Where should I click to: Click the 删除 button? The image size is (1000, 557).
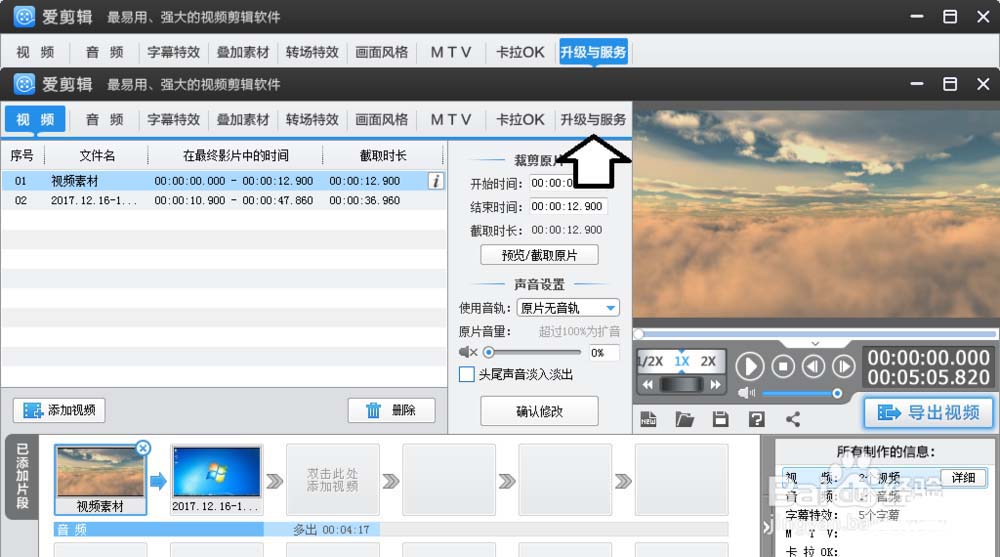point(392,410)
